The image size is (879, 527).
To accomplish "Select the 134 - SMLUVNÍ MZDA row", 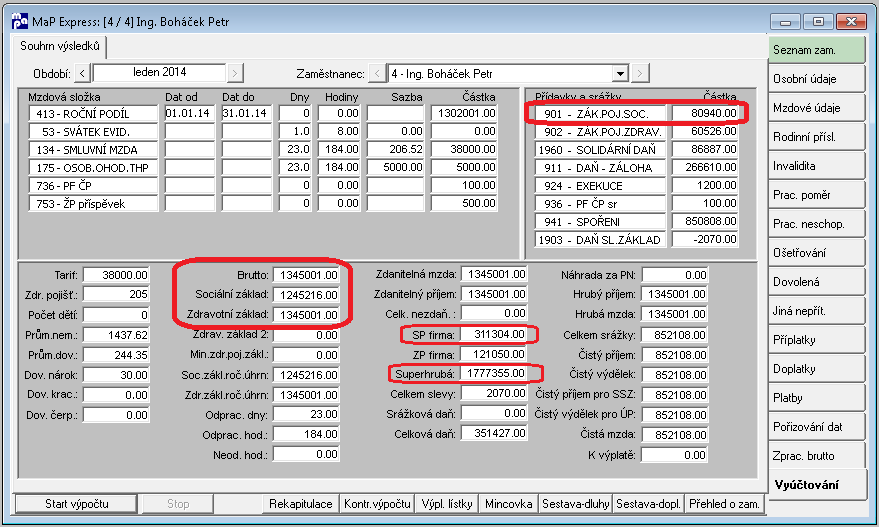I will tap(262, 149).
